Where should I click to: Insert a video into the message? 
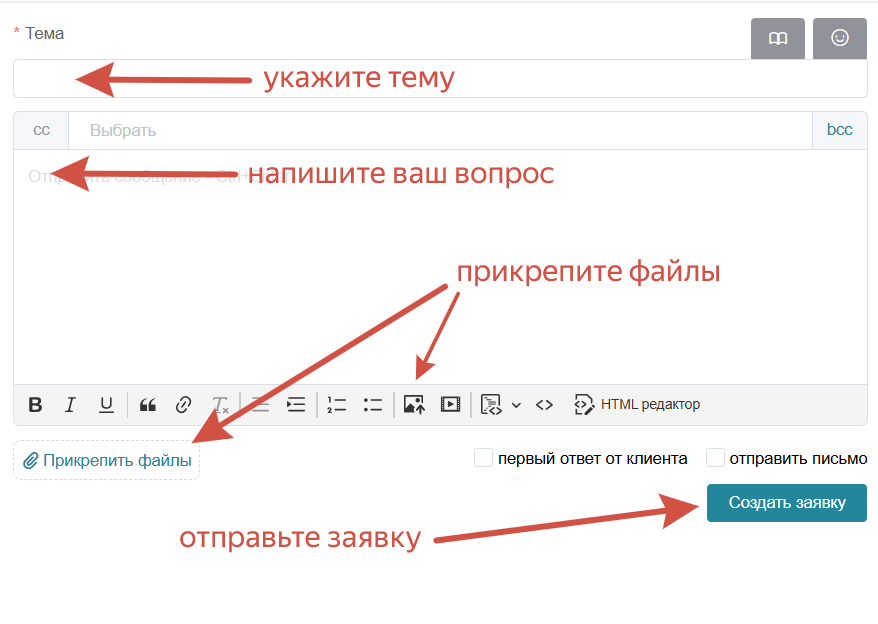click(x=450, y=404)
